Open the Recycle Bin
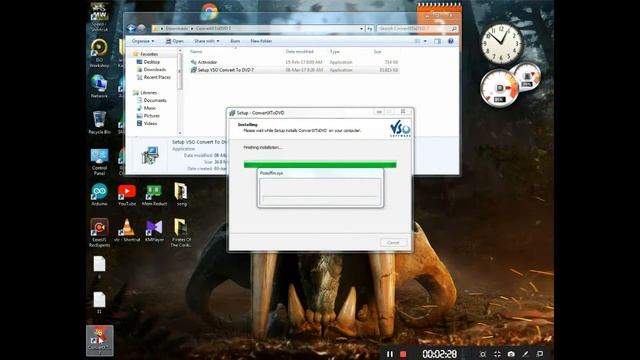Viewport: 640px width, 360px height. pyautogui.click(x=99, y=122)
